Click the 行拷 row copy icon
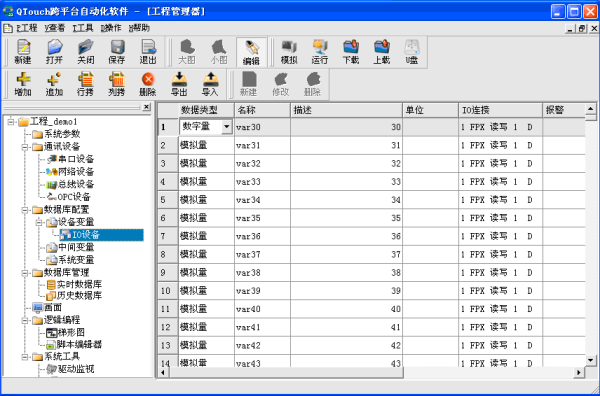The height and width of the screenshot is (396, 600). [85, 84]
